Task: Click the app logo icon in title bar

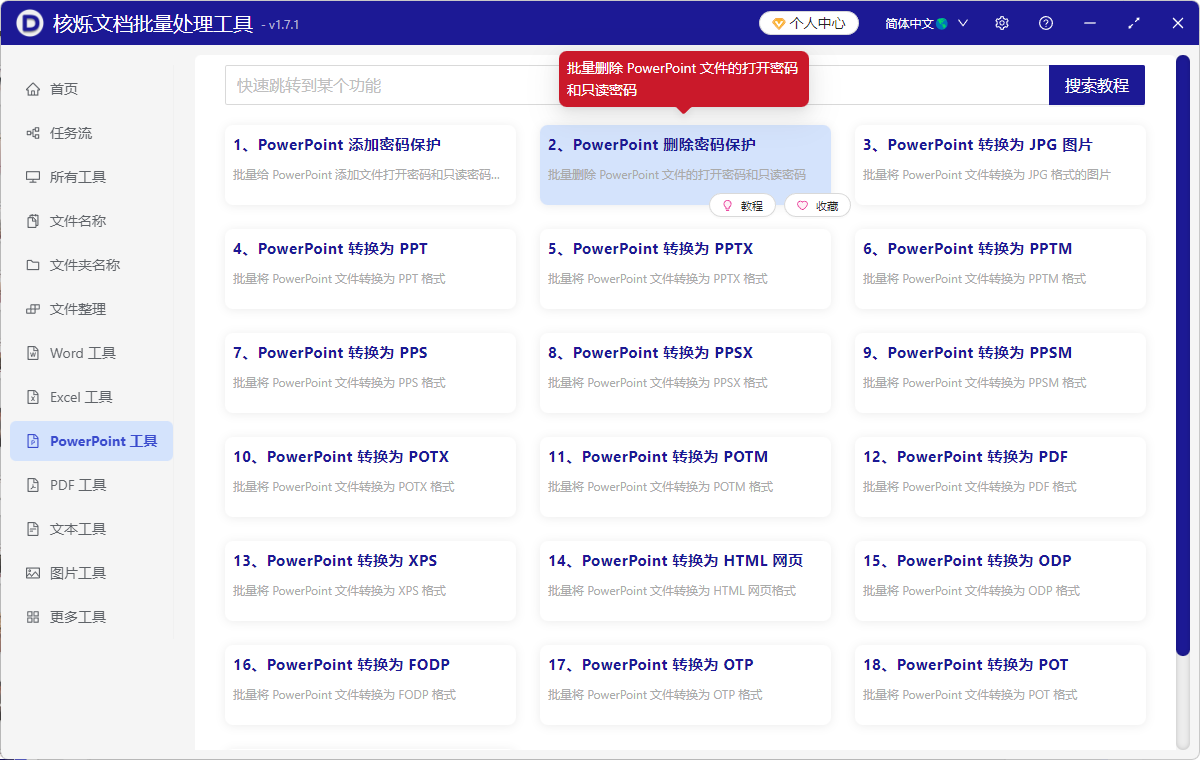Action: 32,23
